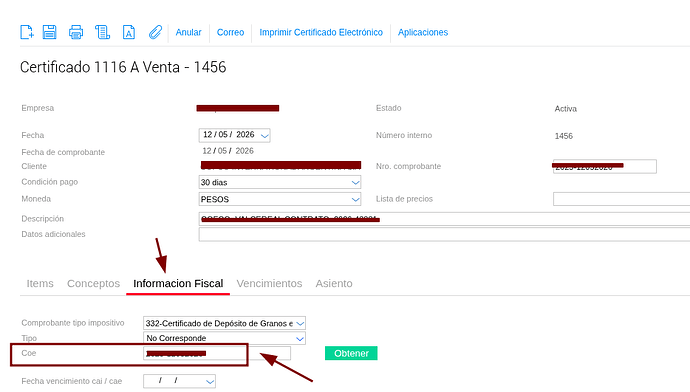This screenshot has width=690, height=392.
Task: Switch to the Items tab
Action: point(40,283)
